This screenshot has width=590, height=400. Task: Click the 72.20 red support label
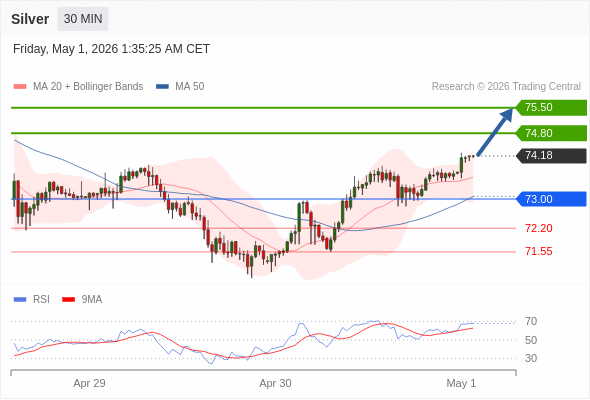539,228
